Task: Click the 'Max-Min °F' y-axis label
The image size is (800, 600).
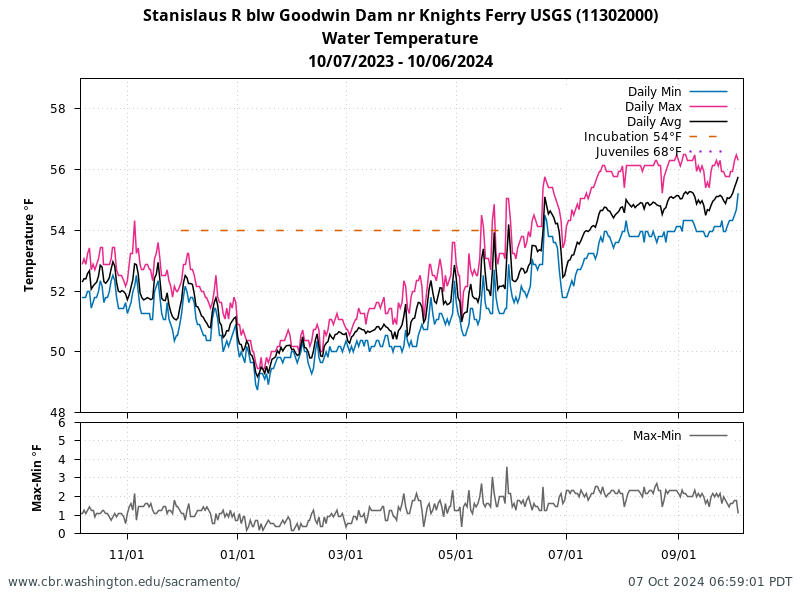Action: (x=37, y=478)
